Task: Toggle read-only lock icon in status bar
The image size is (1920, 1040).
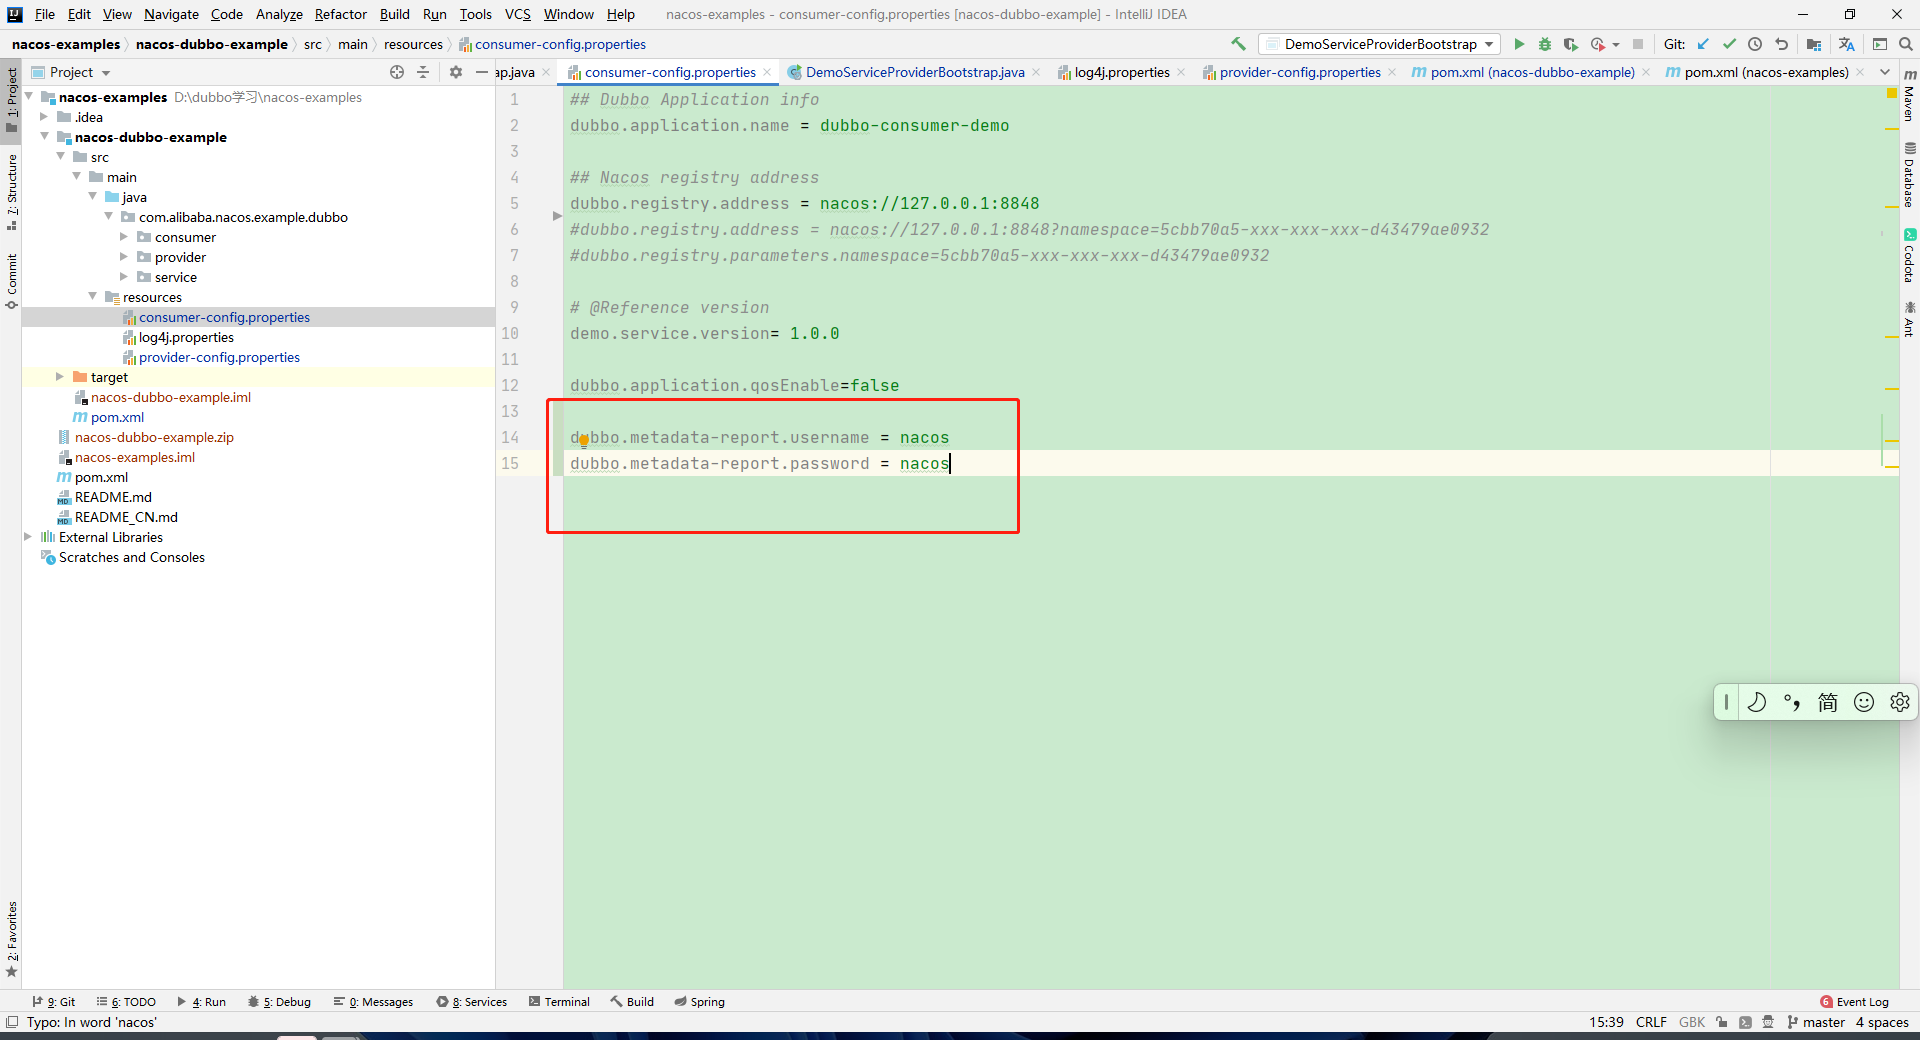Action: tap(1721, 1022)
